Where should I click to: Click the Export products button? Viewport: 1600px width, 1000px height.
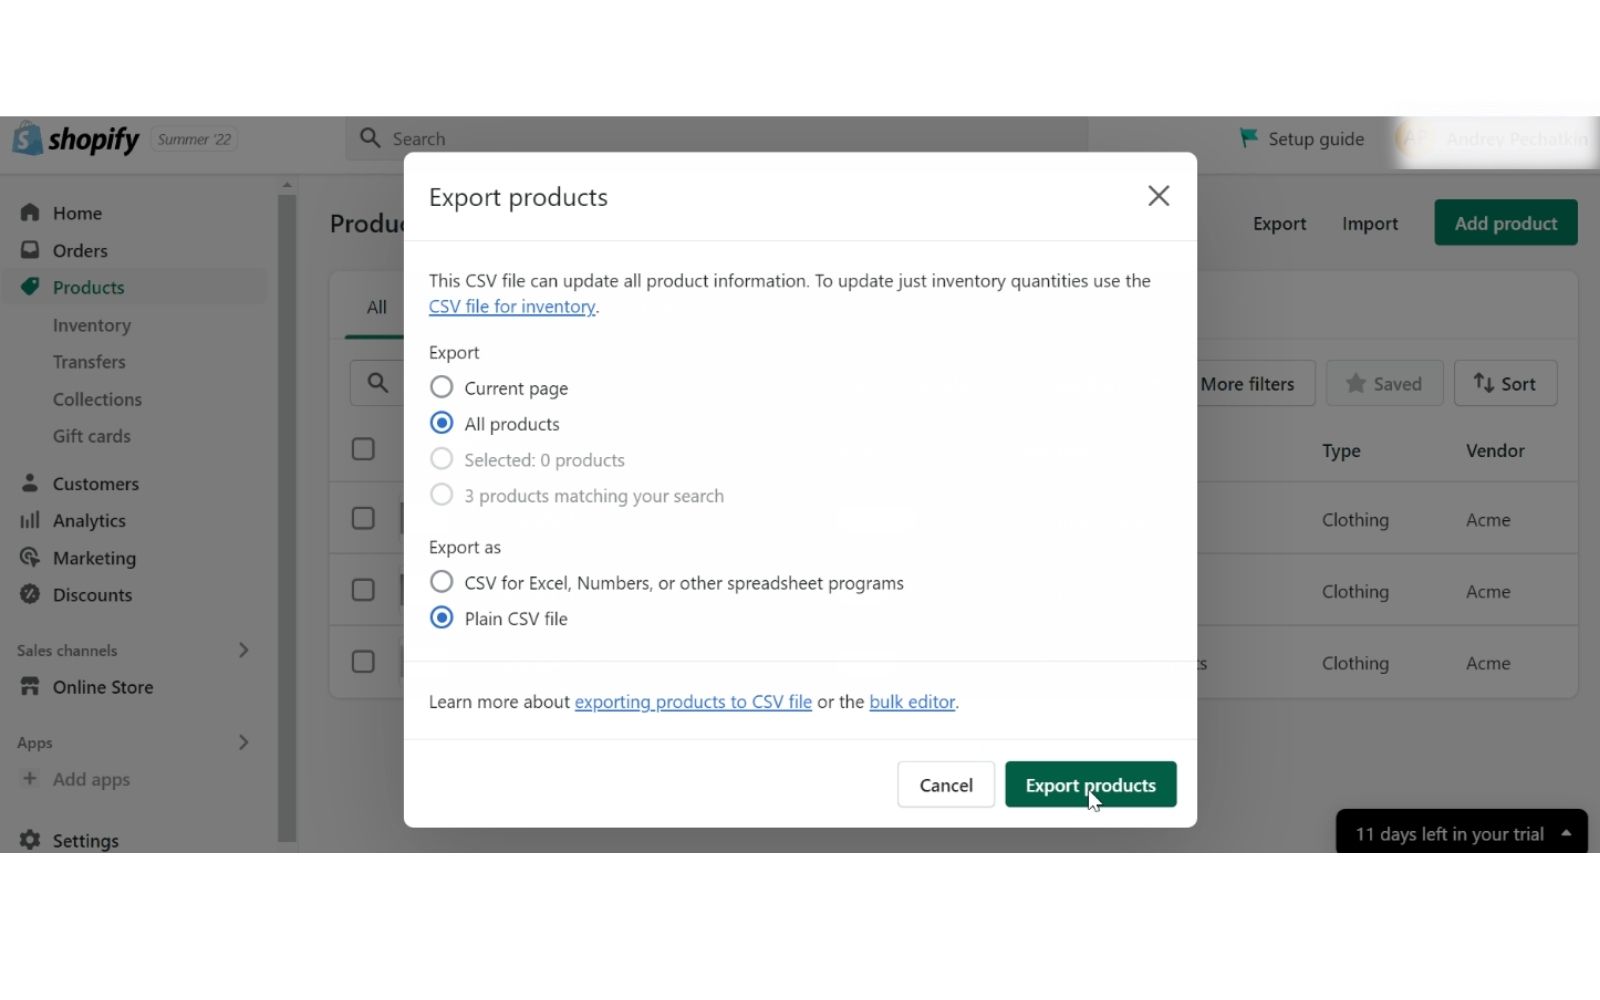pyautogui.click(x=1091, y=784)
